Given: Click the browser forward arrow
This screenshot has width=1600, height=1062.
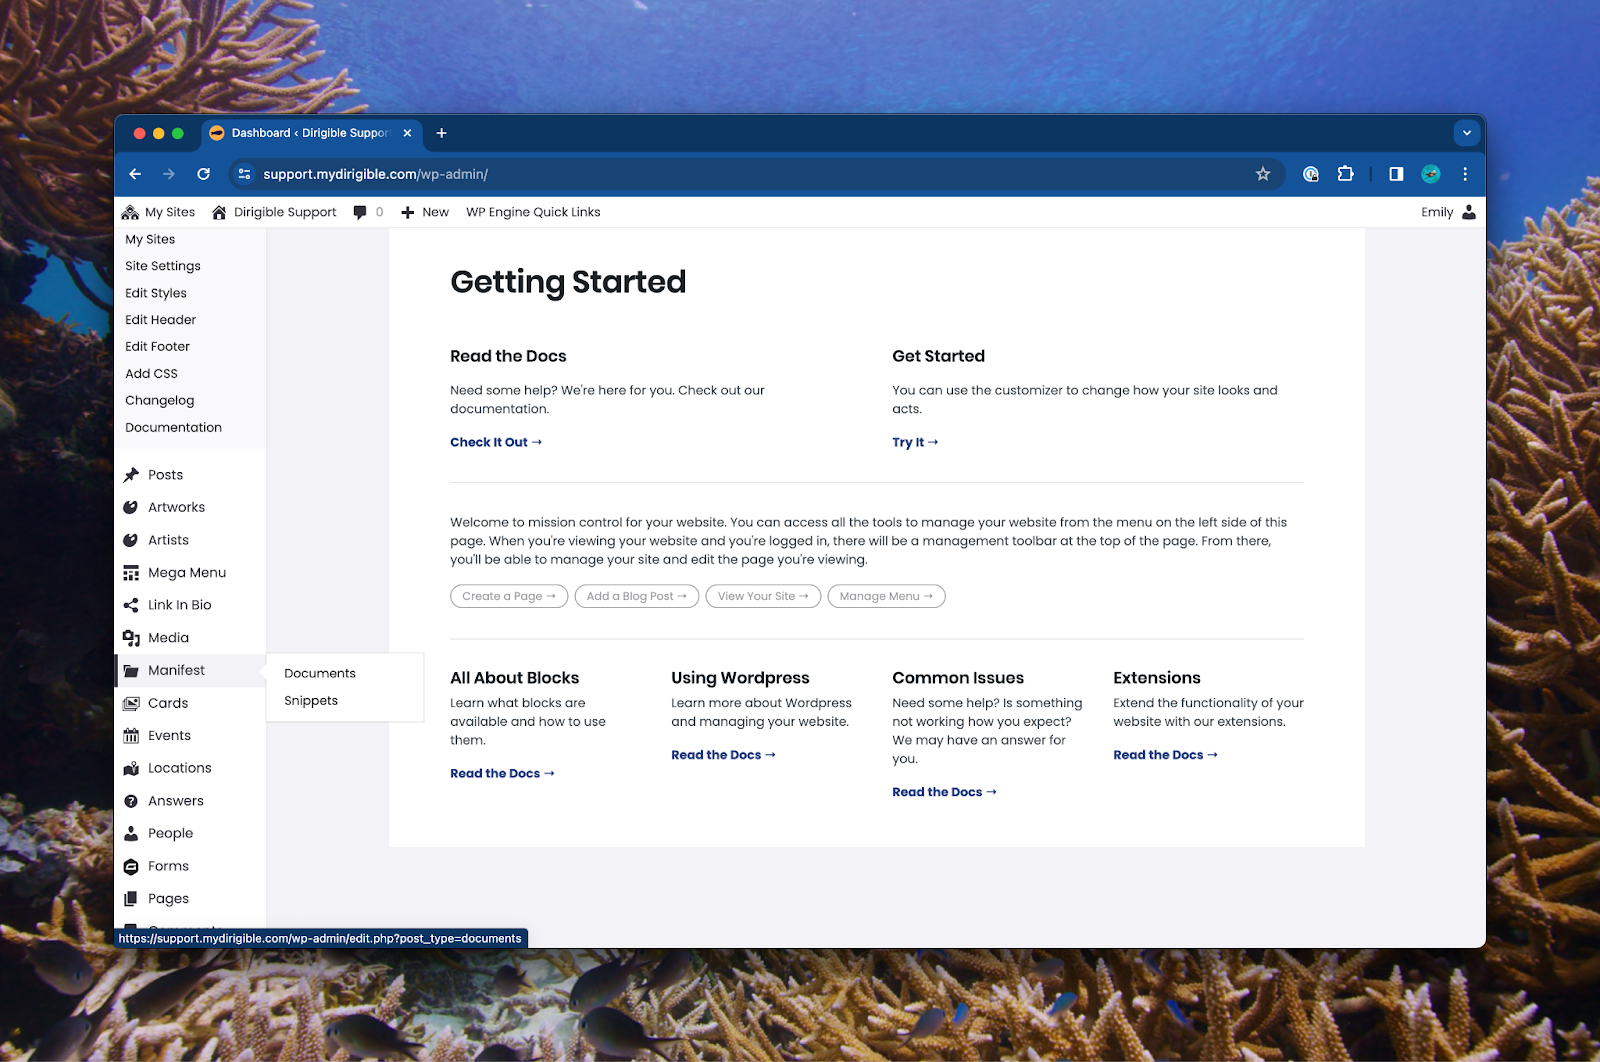Looking at the screenshot, I should pos(169,174).
